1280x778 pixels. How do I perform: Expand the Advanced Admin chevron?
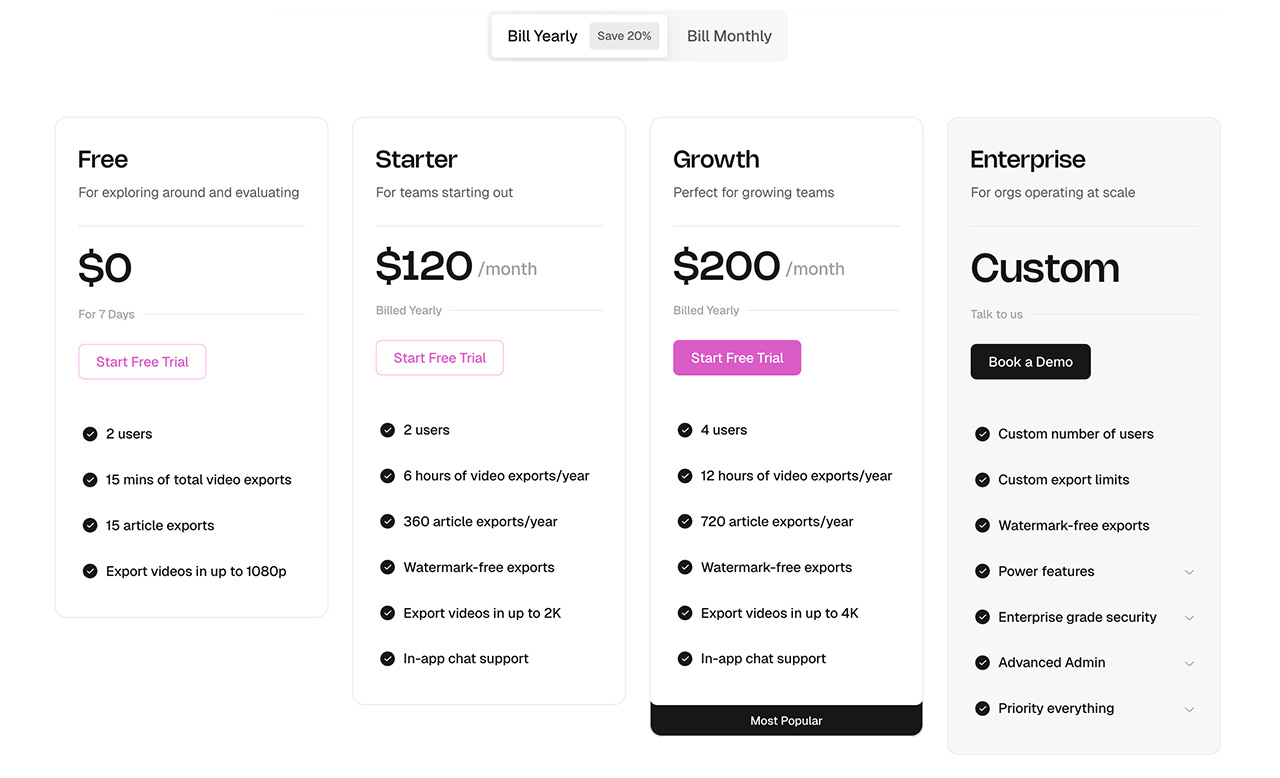1189,663
